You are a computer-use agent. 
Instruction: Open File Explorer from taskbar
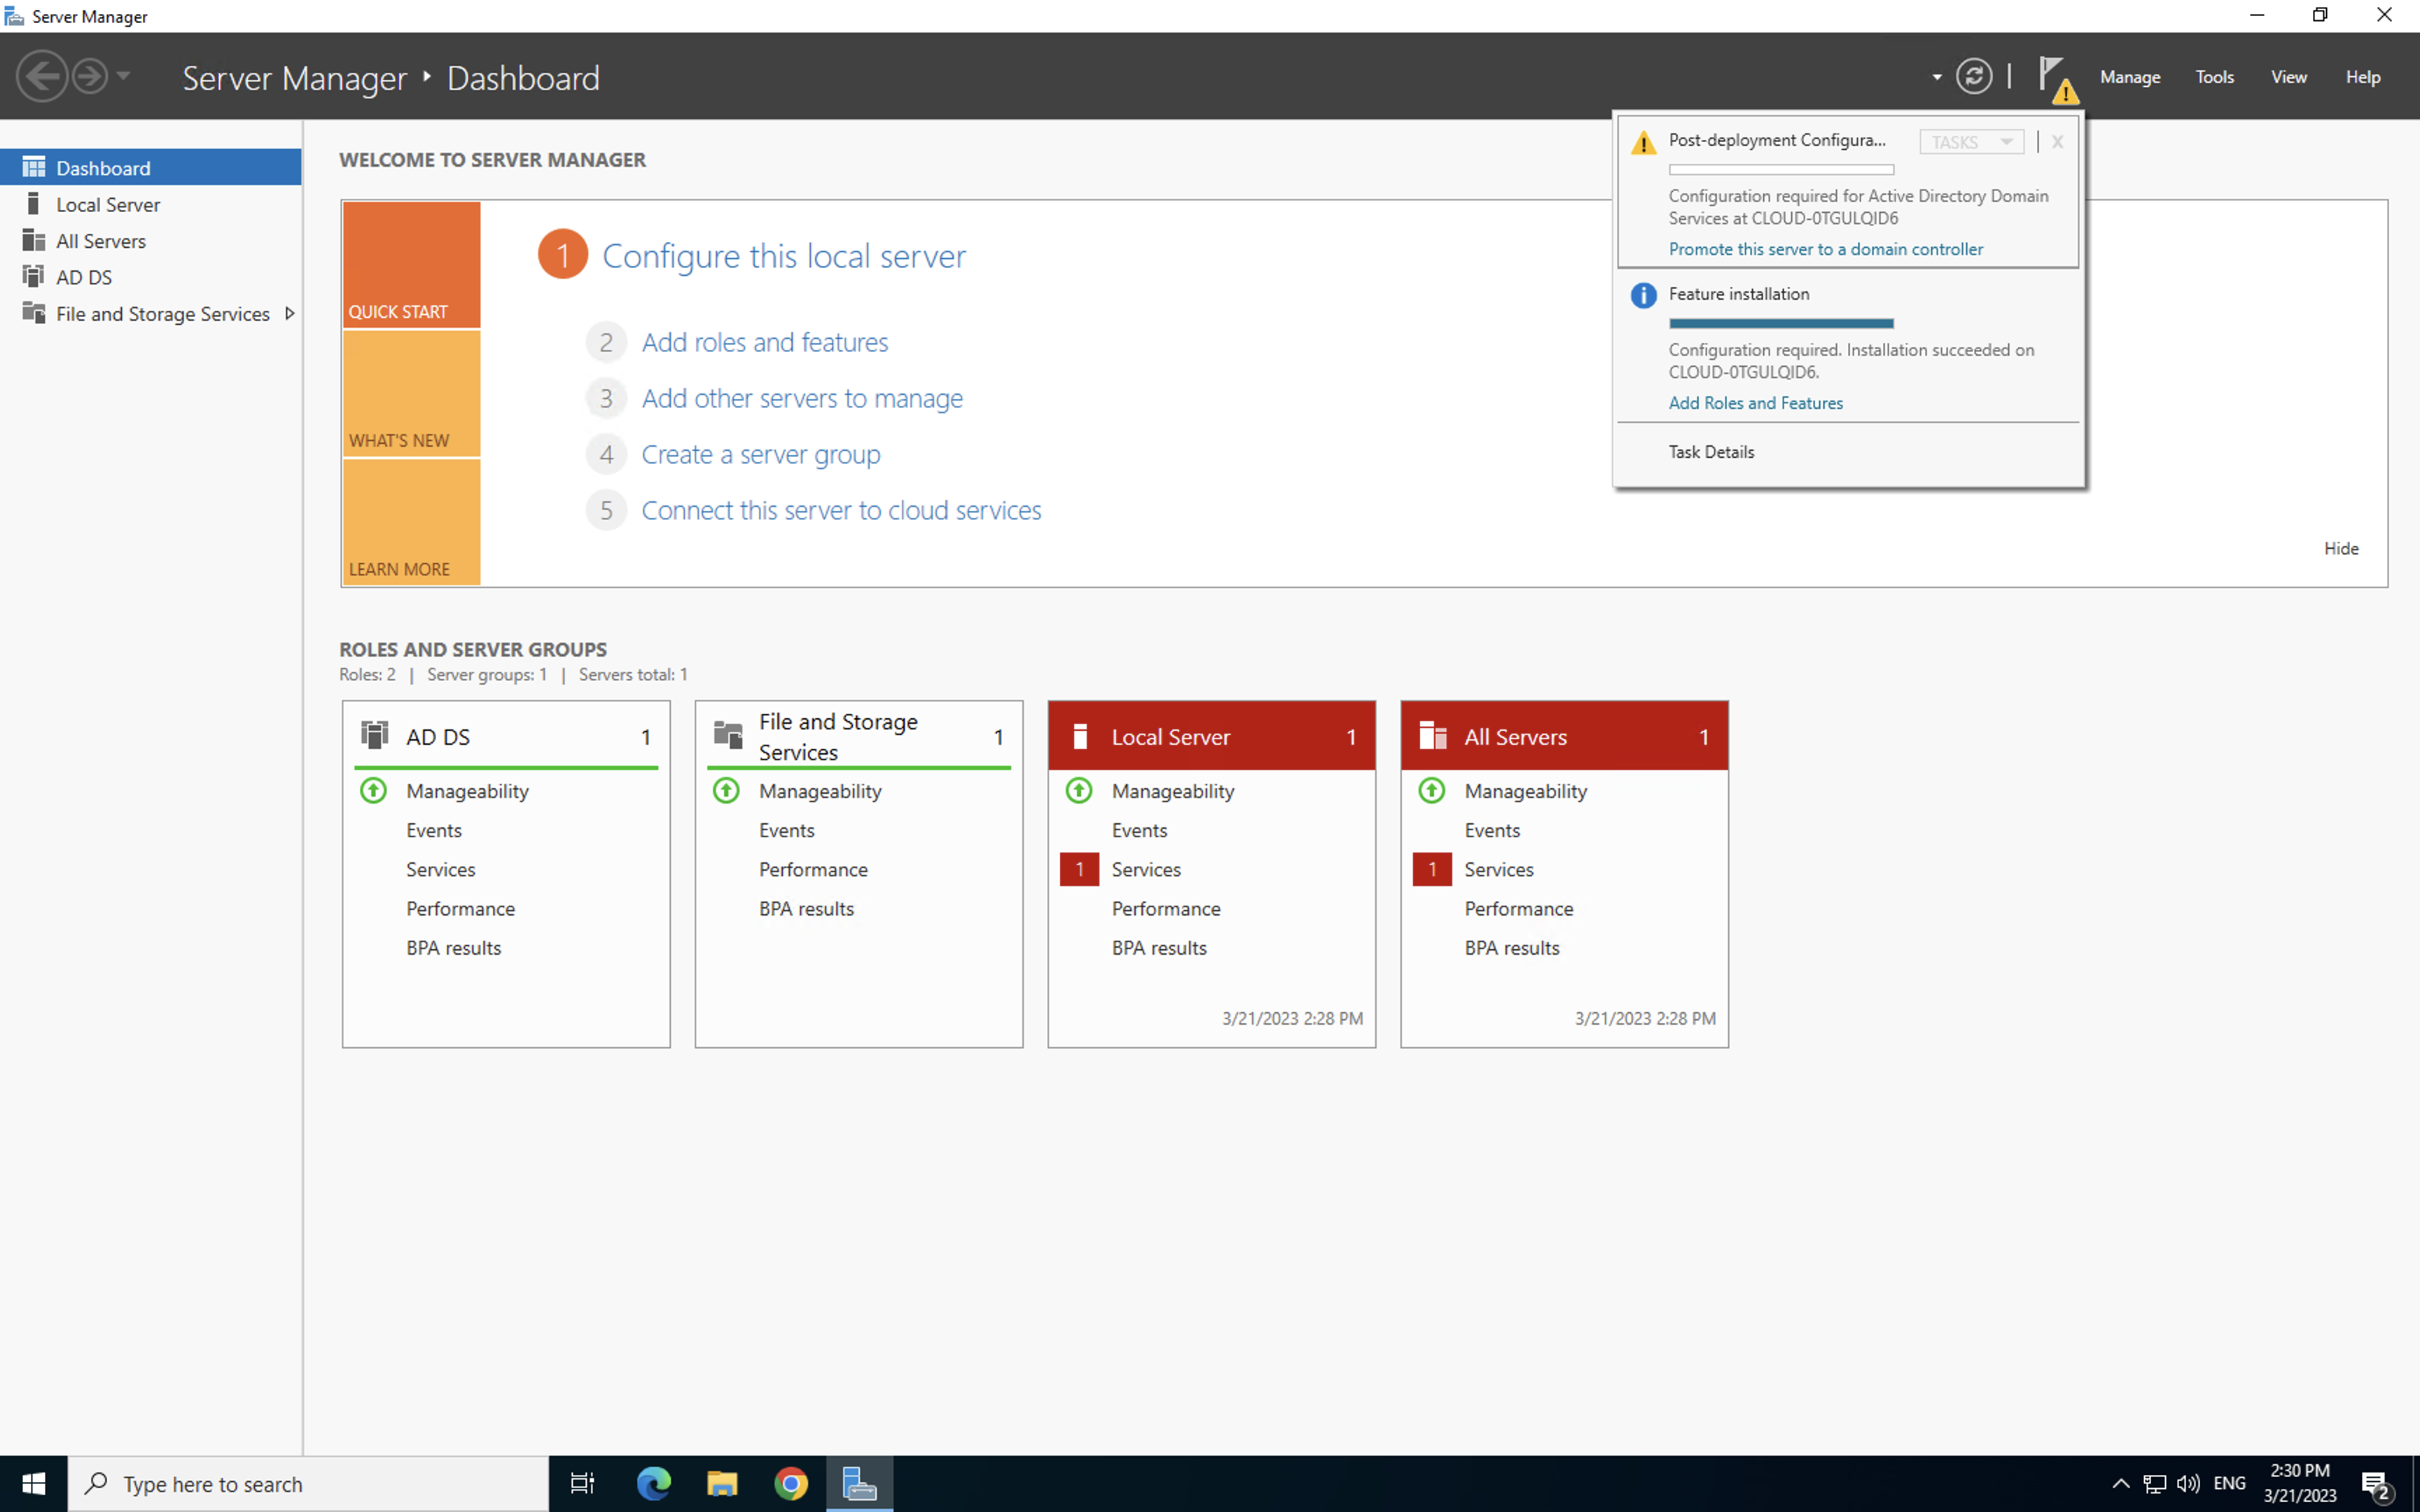pyautogui.click(x=722, y=1484)
